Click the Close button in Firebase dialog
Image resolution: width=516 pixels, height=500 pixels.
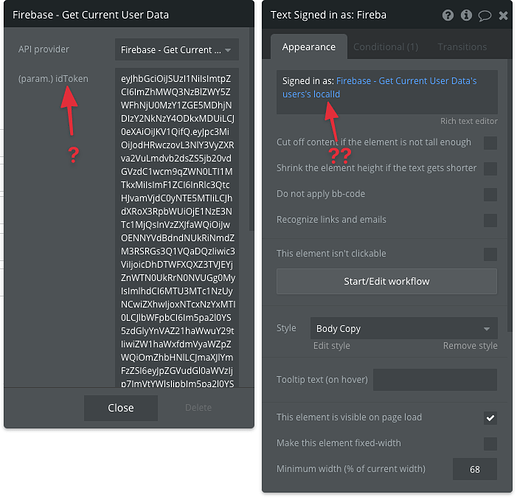coord(121,408)
